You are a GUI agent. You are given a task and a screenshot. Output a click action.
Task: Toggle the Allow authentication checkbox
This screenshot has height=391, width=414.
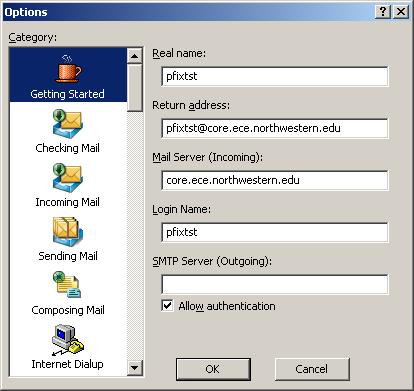[167, 306]
